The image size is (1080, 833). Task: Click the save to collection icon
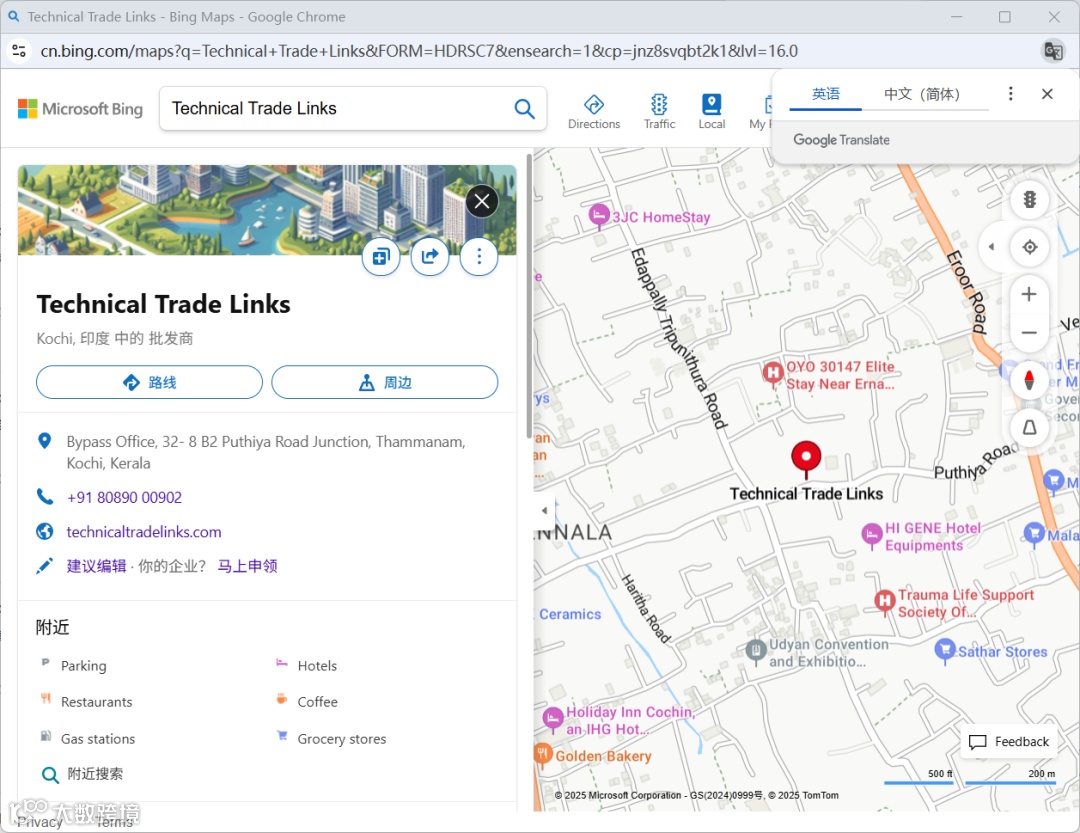click(x=381, y=257)
